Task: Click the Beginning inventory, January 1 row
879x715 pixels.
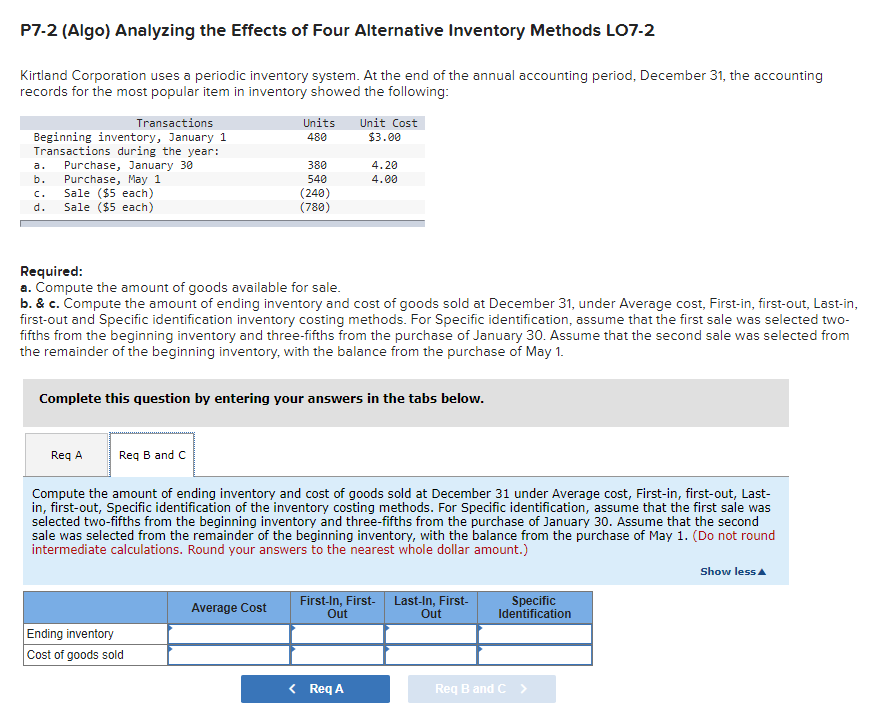Action: tap(222, 137)
